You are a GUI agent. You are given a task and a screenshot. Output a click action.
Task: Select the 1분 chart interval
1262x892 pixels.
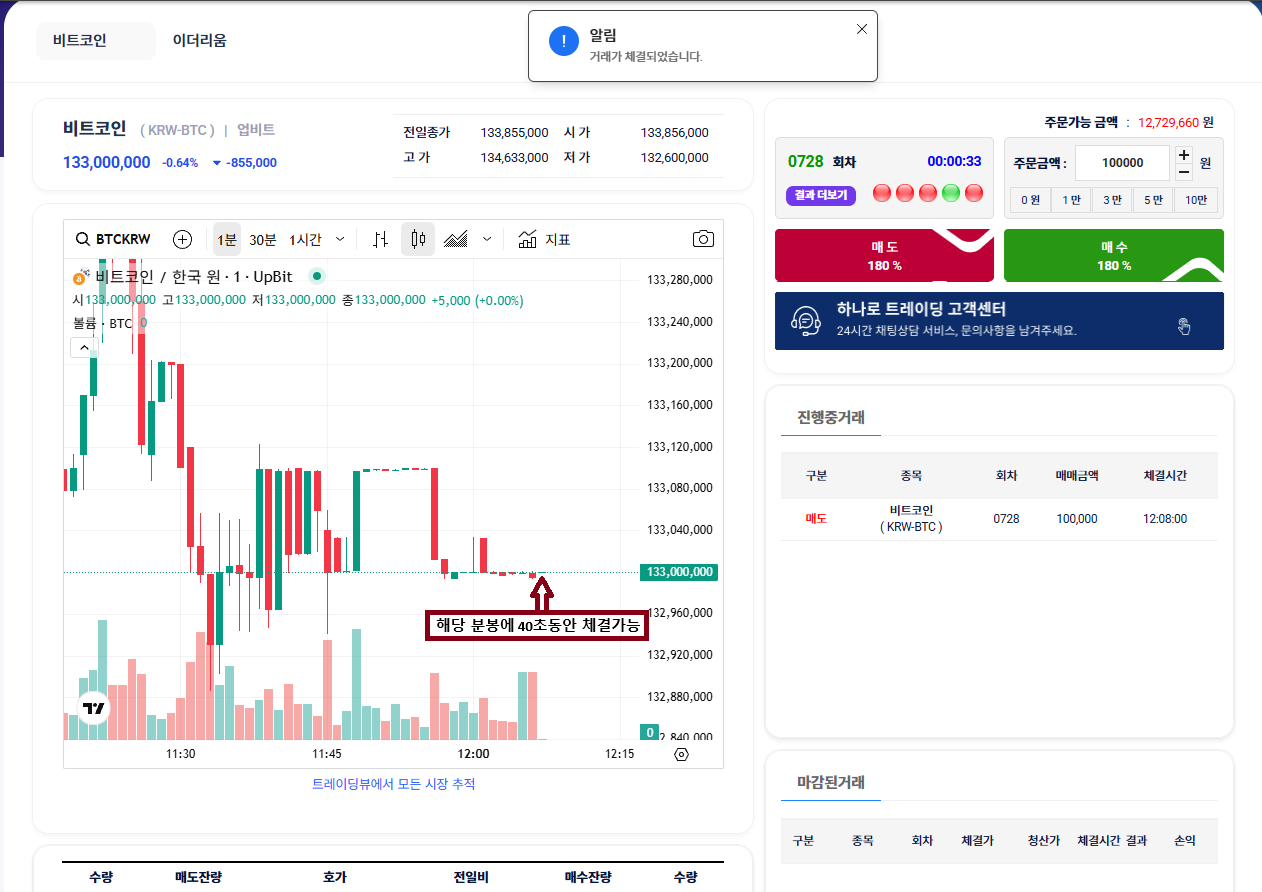tap(227, 239)
